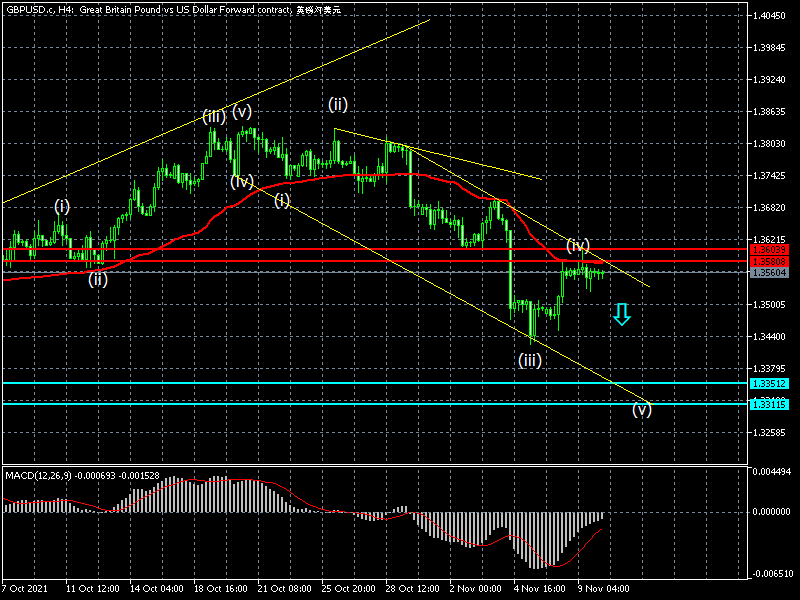
Task: Click the 21 Oct 08:00 date label
Action: point(285,588)
